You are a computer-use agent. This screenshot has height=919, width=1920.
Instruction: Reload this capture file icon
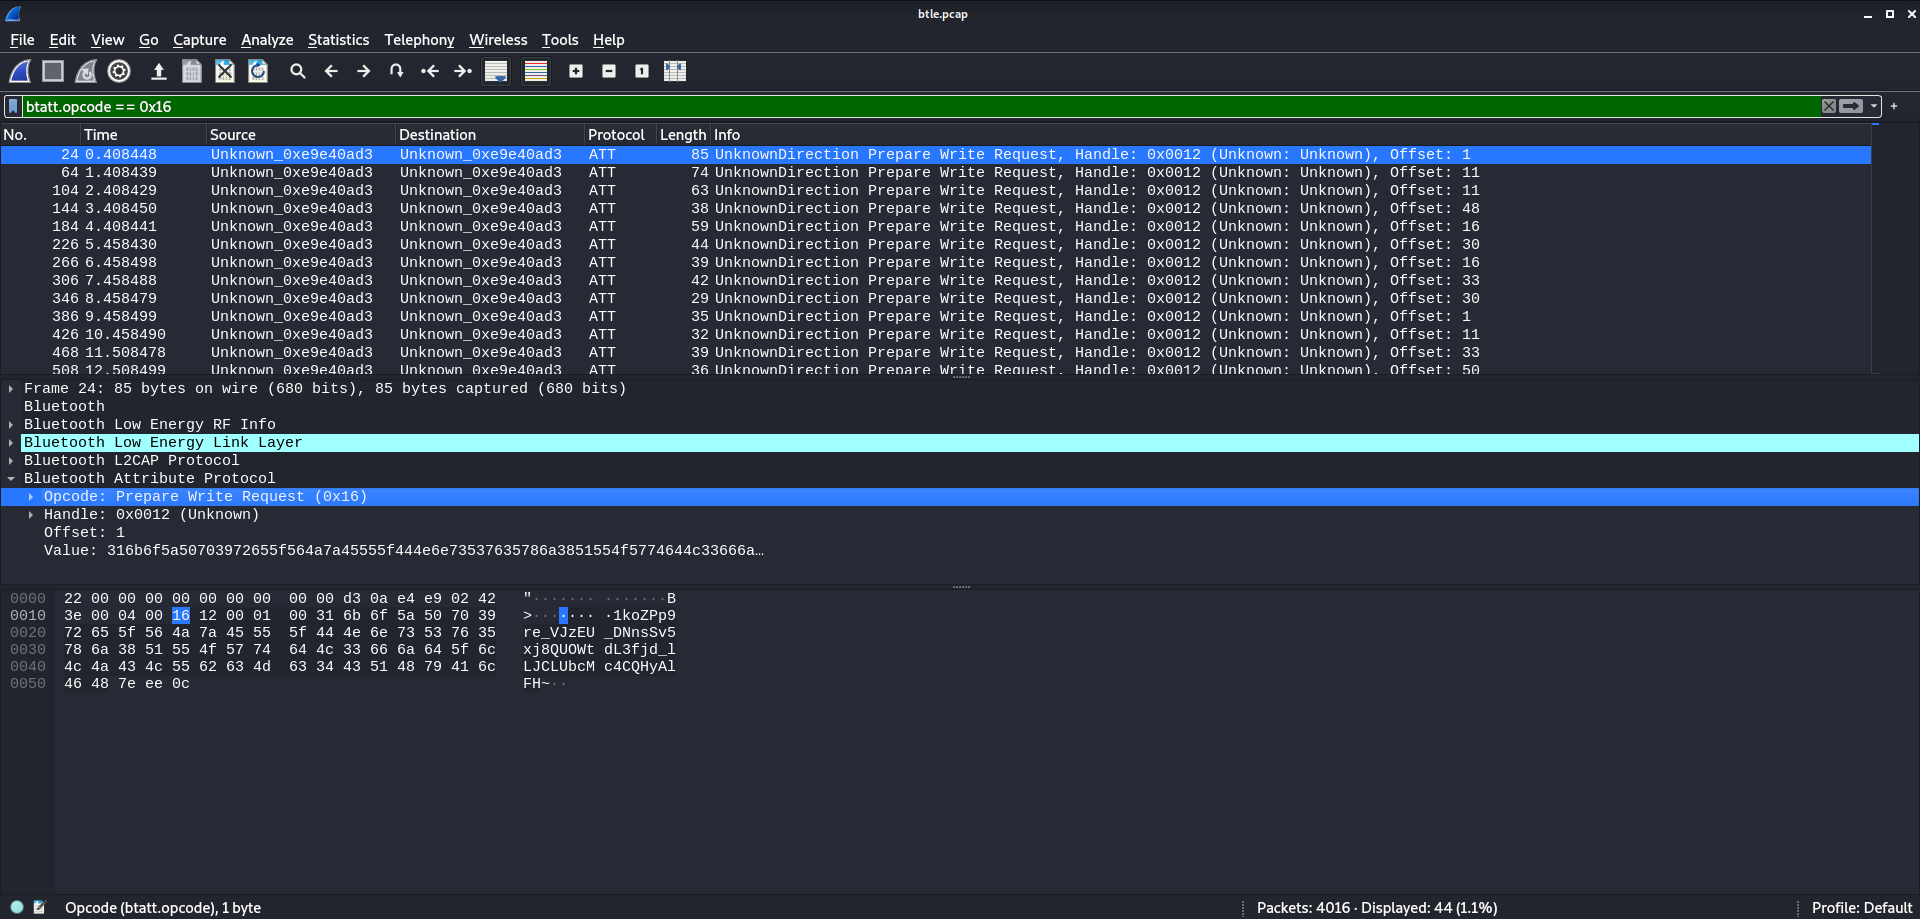coord(258,71)
